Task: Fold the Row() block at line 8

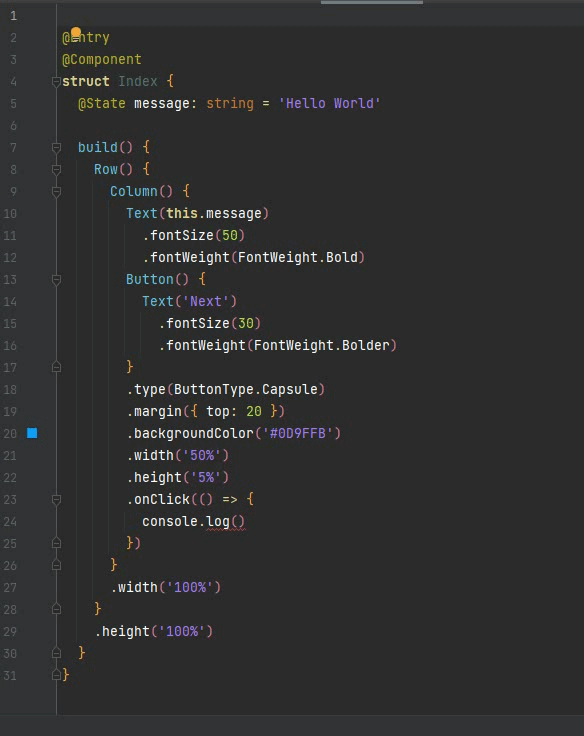Action: (x=56, y=169)
